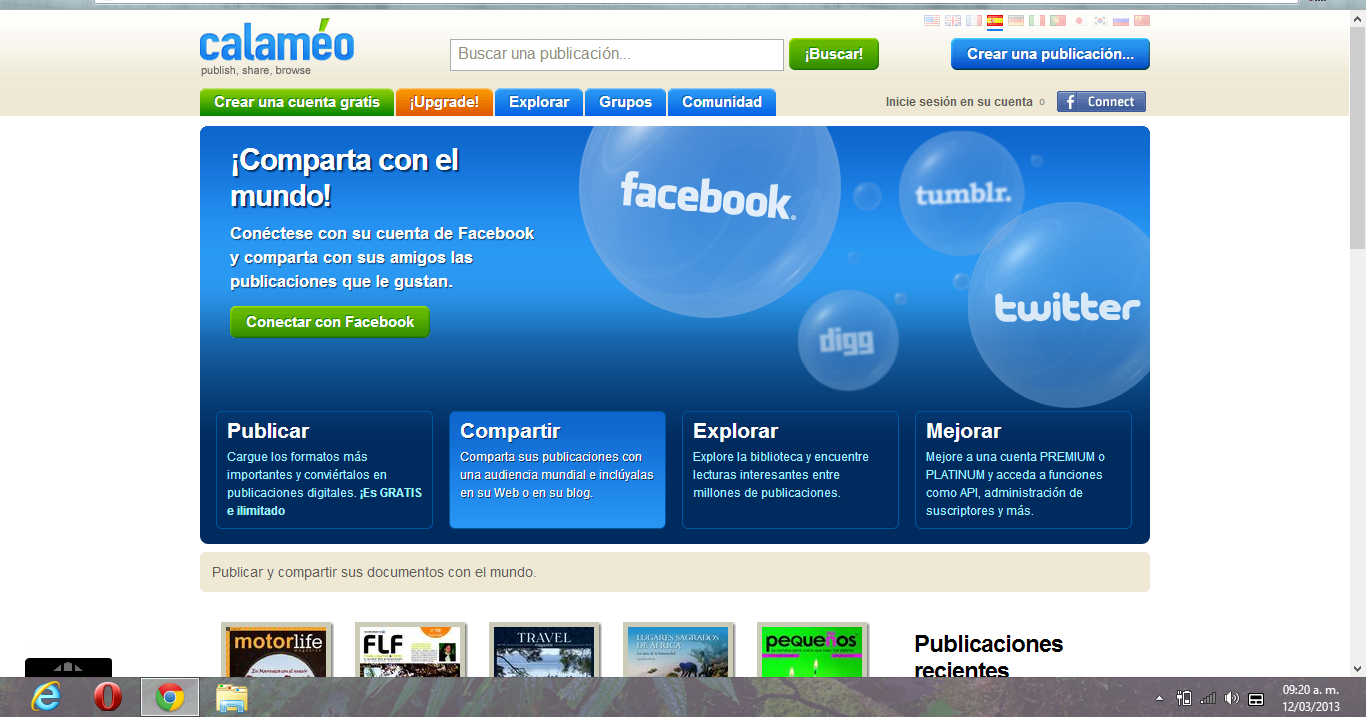
Task: Click the Calaméo logo
Action: click(x=277, y=44)
